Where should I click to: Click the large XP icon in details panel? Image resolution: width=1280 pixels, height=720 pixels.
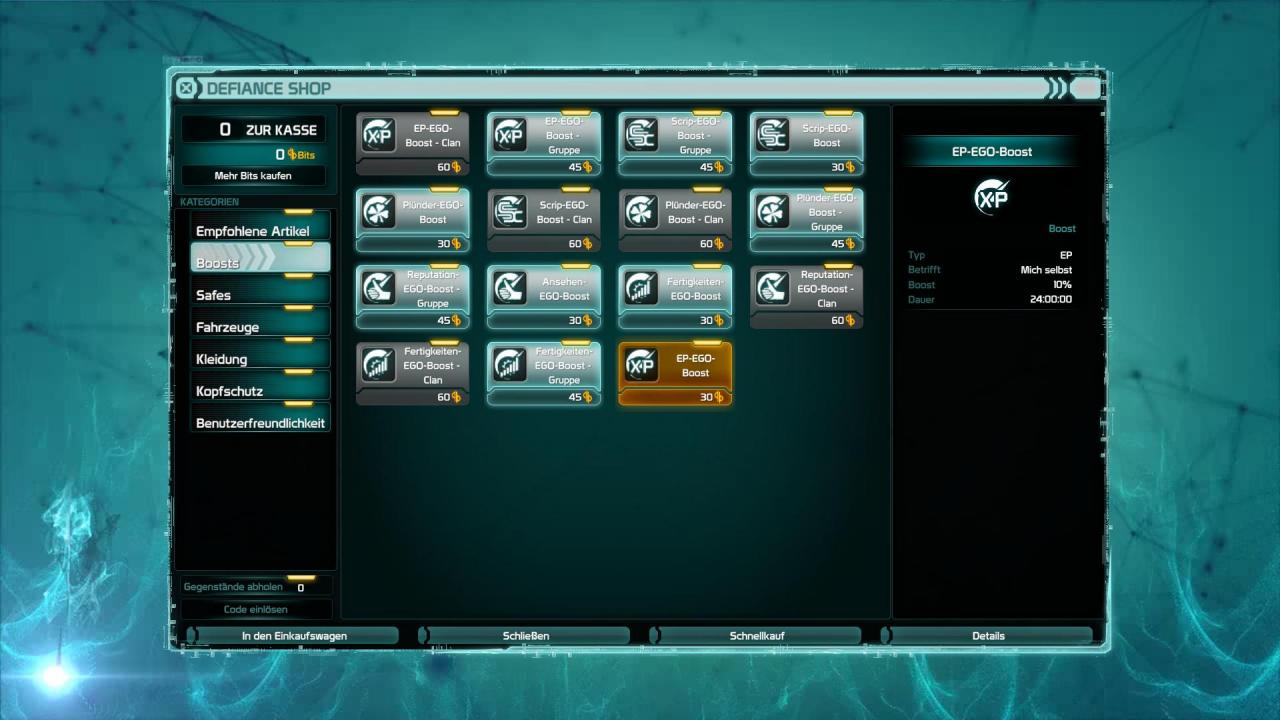click(992, 197)
